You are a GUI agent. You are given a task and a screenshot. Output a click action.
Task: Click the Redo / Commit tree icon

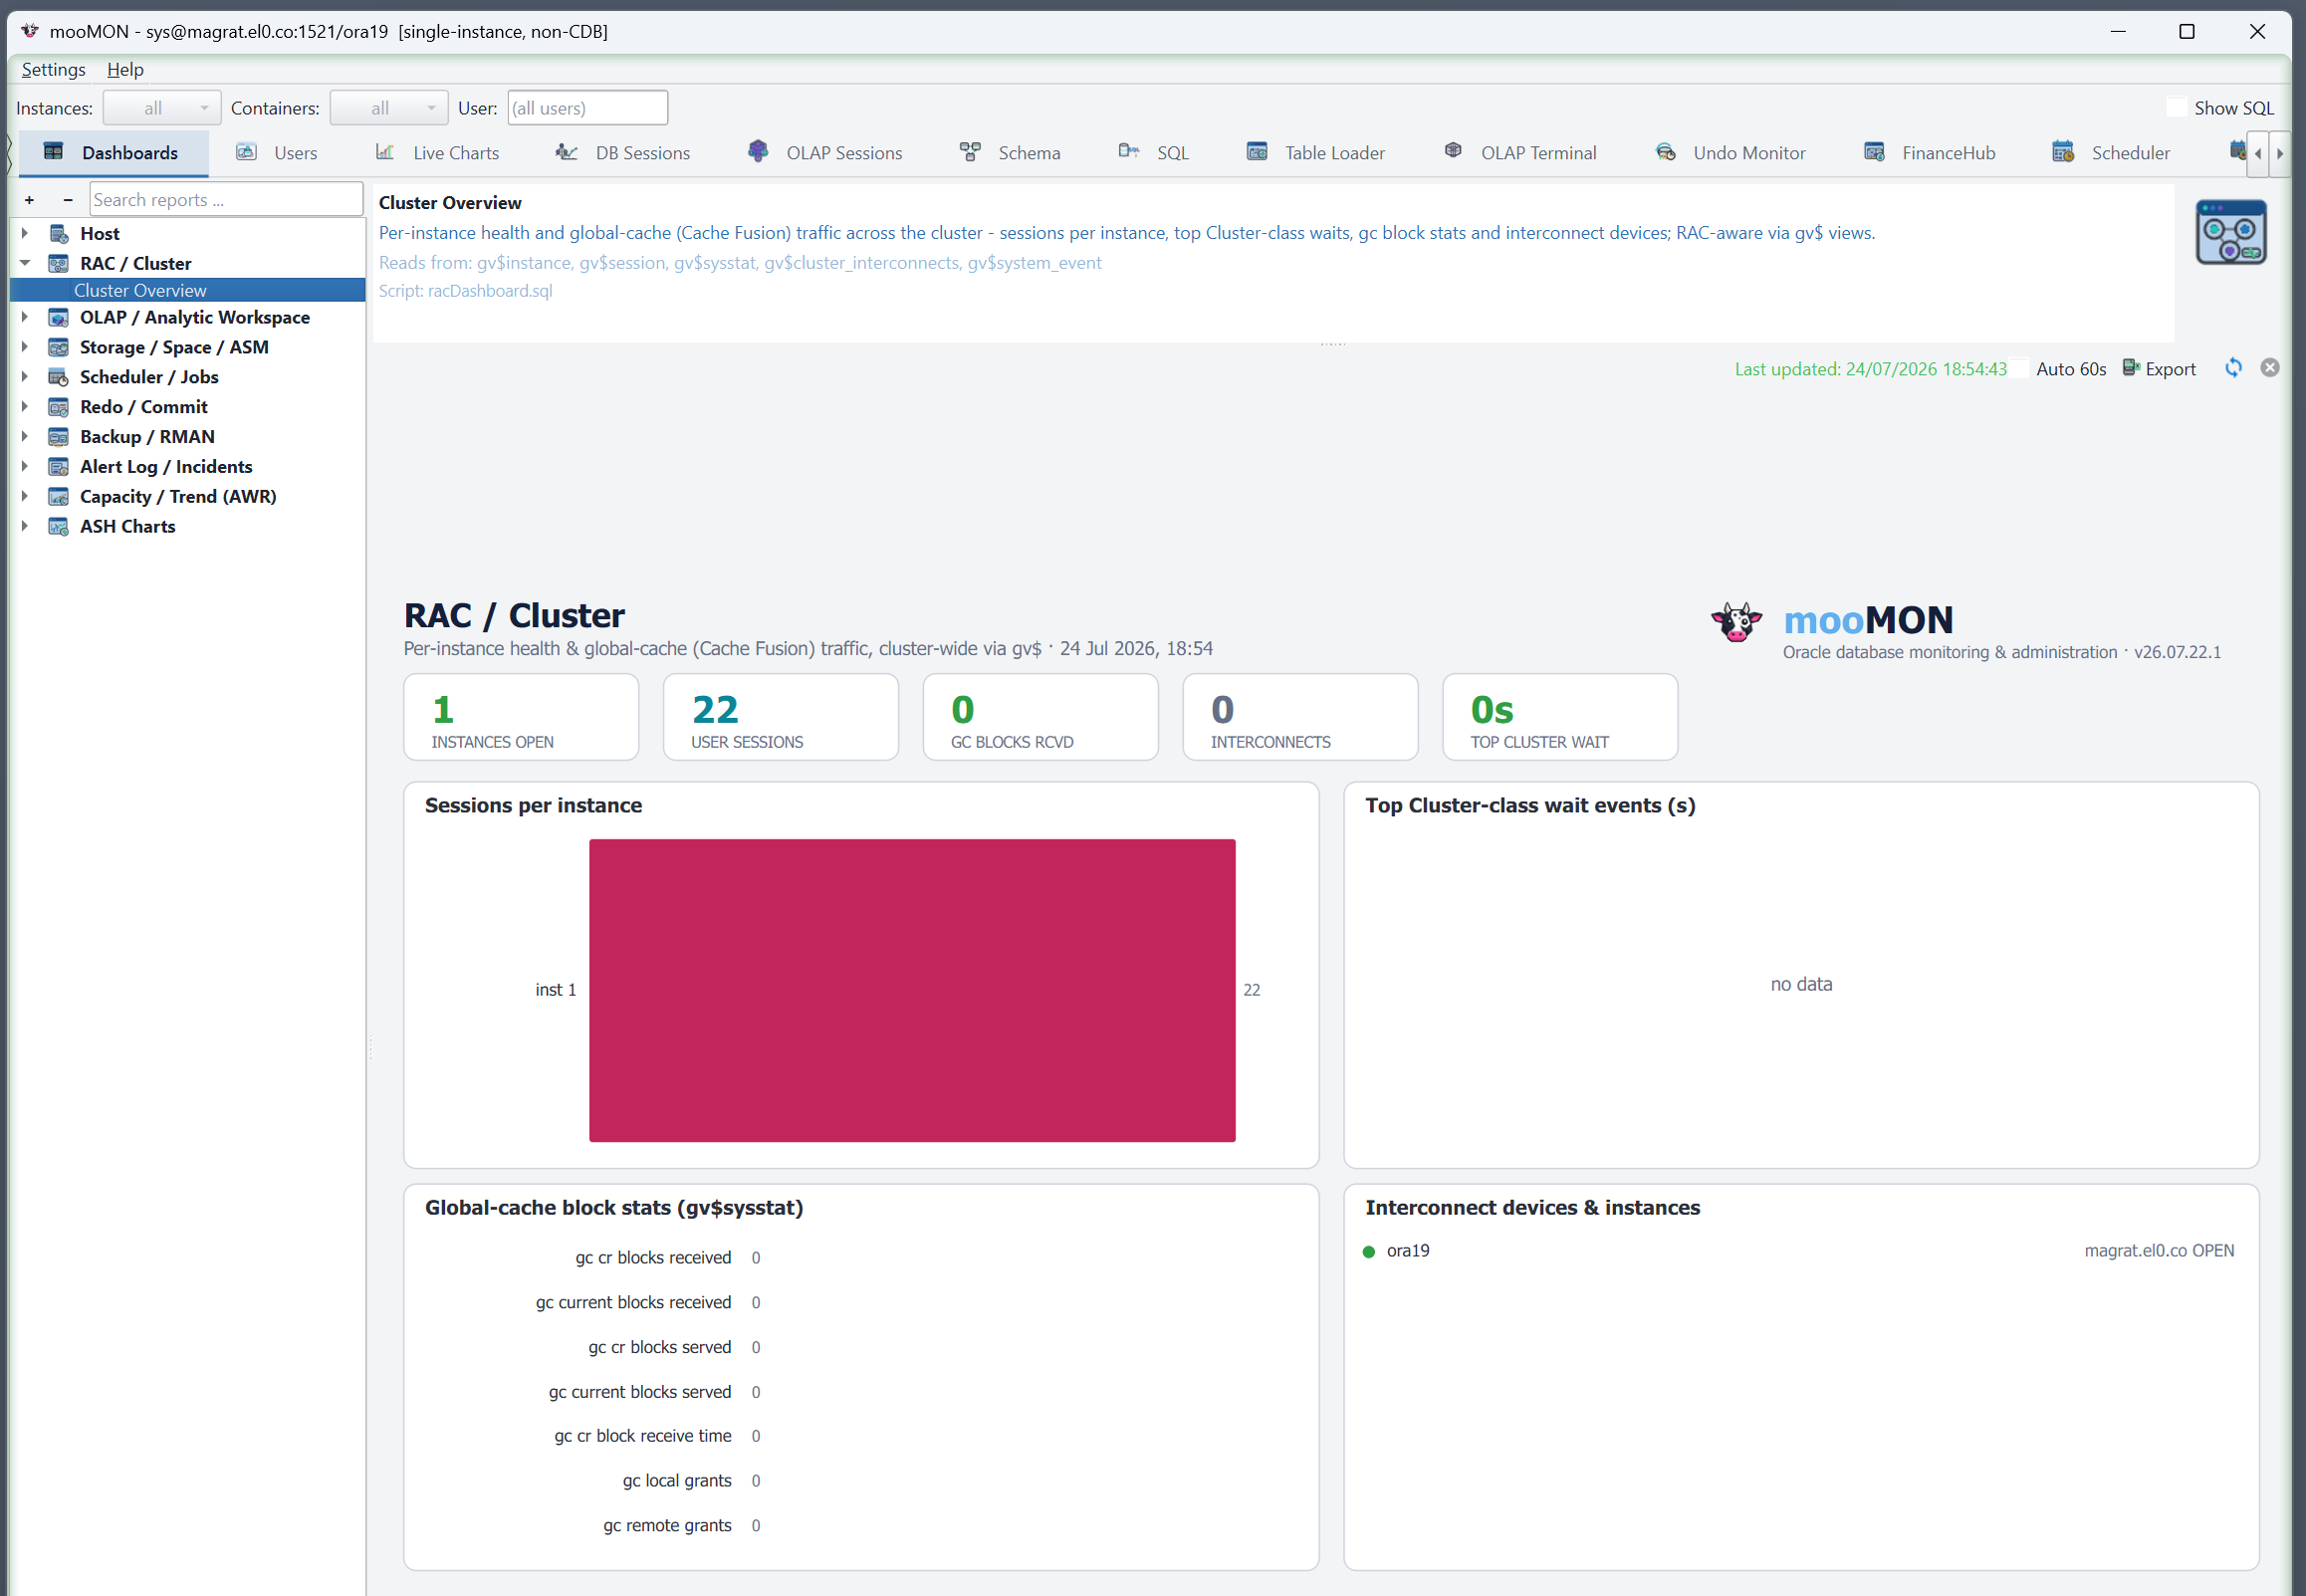(x=59, y=408)
